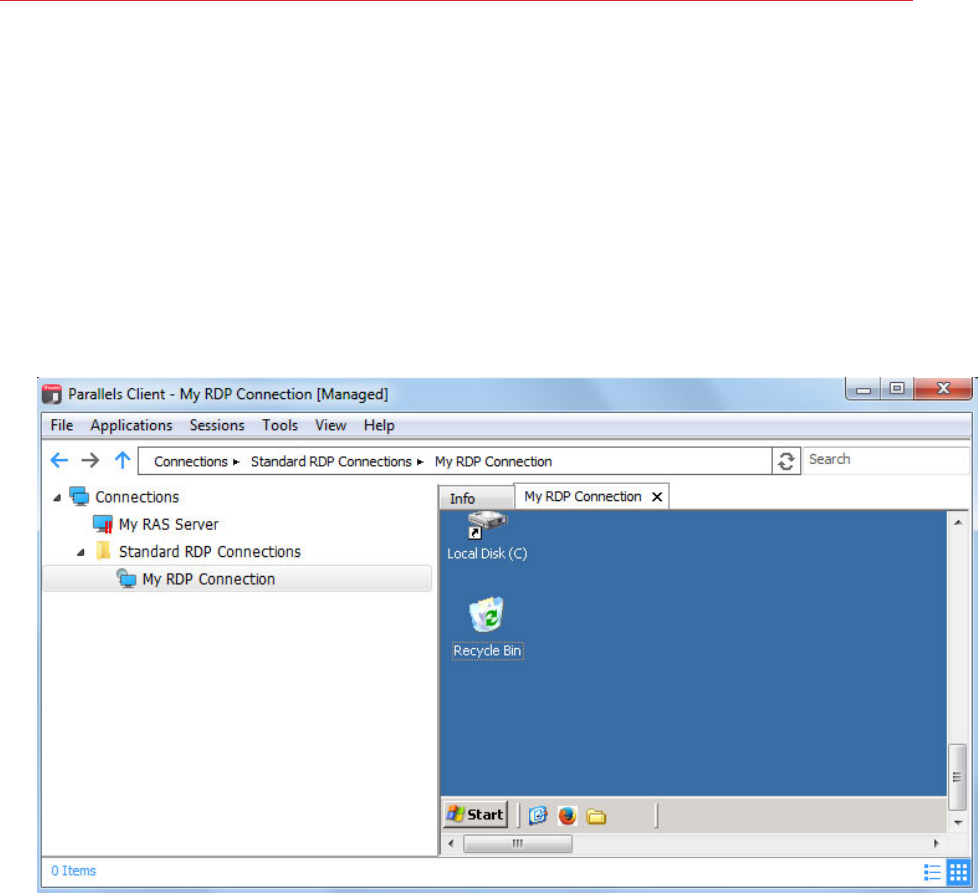Viewport: 978px width, 893px height.
Task: Select Standard RDP Connections tree label
Action: [210, 552]
